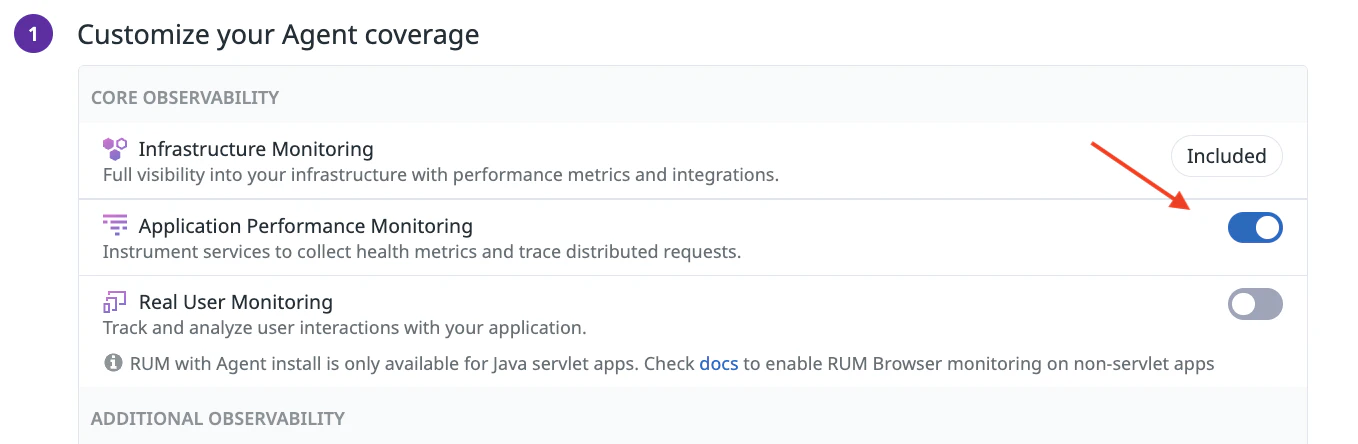Select the Real User Monitoring title
The height and width of the screenshot is (444, 1358).
point(236,302)
